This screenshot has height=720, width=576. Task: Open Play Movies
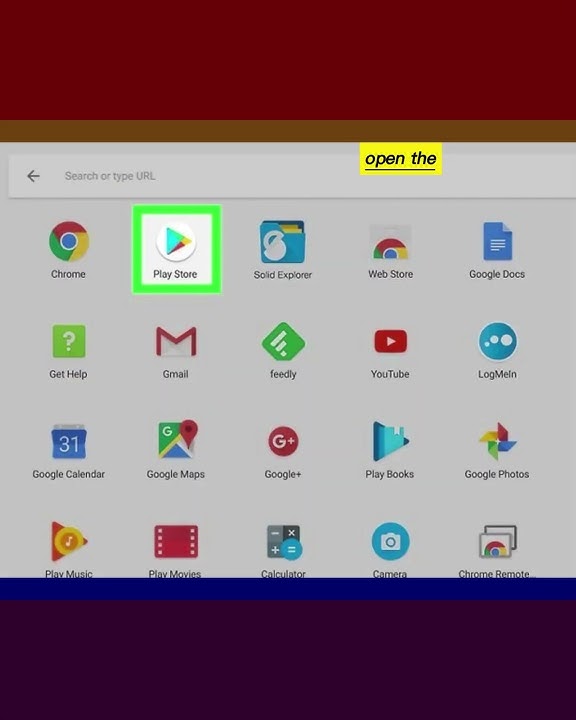pos(176,541)
